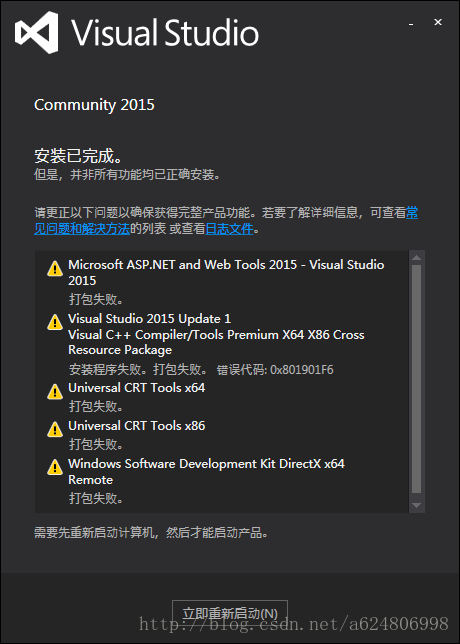Select the 'Microsoft ASP.NET and Web Tools 2015' entry
This screenshot has height=644, width=460.
[x=226, y=272]
